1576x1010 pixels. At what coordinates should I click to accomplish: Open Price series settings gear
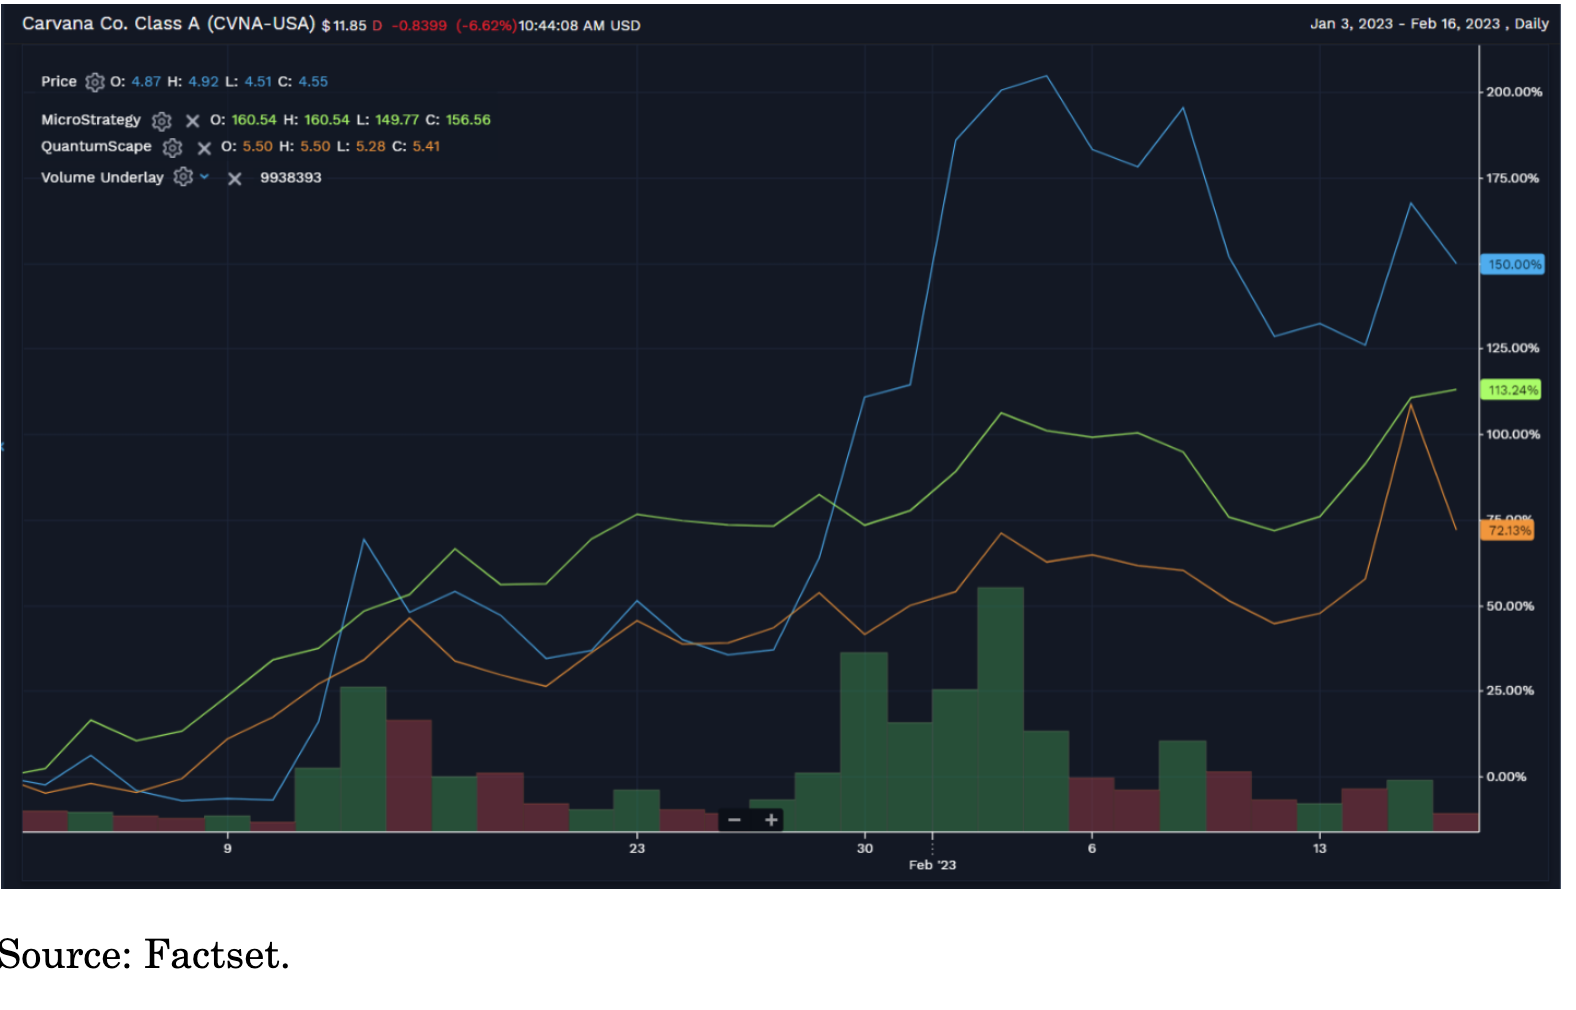[x=95, y=82]
